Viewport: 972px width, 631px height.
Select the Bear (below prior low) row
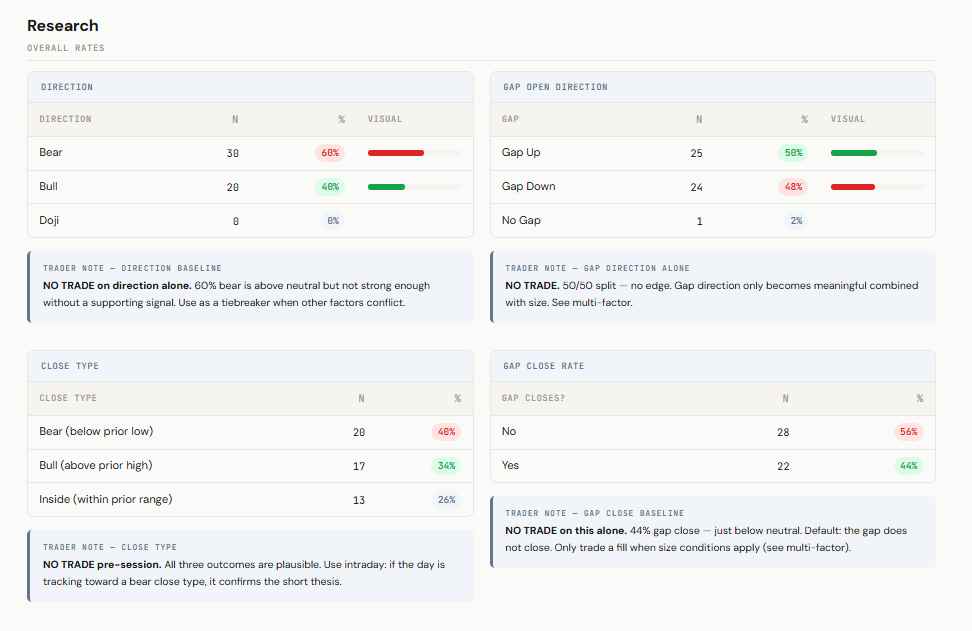click(x=96, y=432)
